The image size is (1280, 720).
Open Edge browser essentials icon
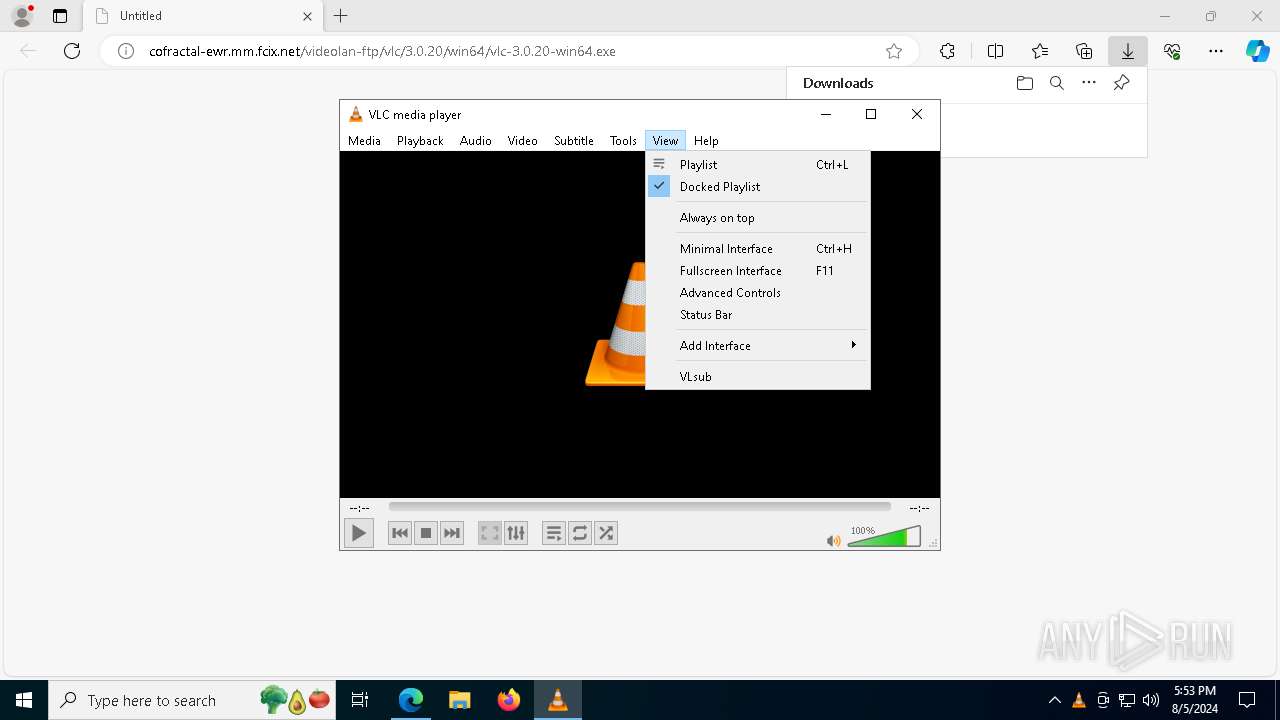pyautogui.click(x=1172, y=51)
